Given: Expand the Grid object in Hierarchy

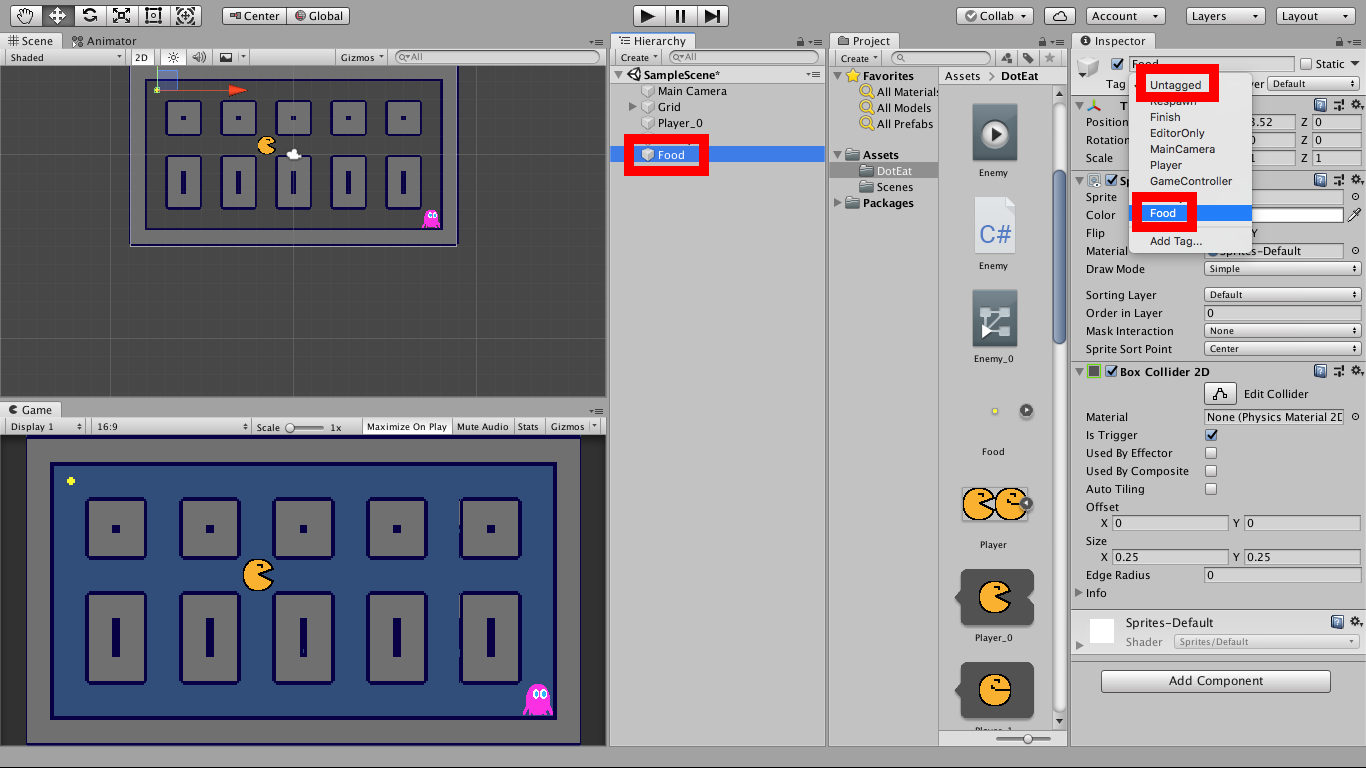Looking at the screenshot, I should click(633, 107).
